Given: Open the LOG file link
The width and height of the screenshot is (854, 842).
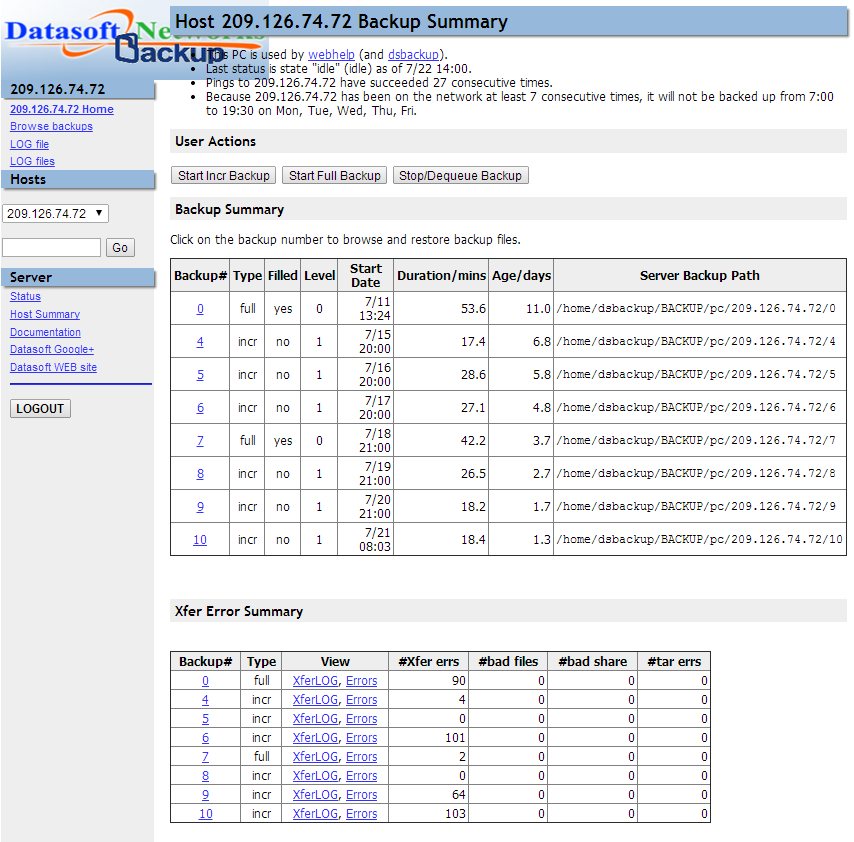Looking at the screenshot, I should (29, 144).
